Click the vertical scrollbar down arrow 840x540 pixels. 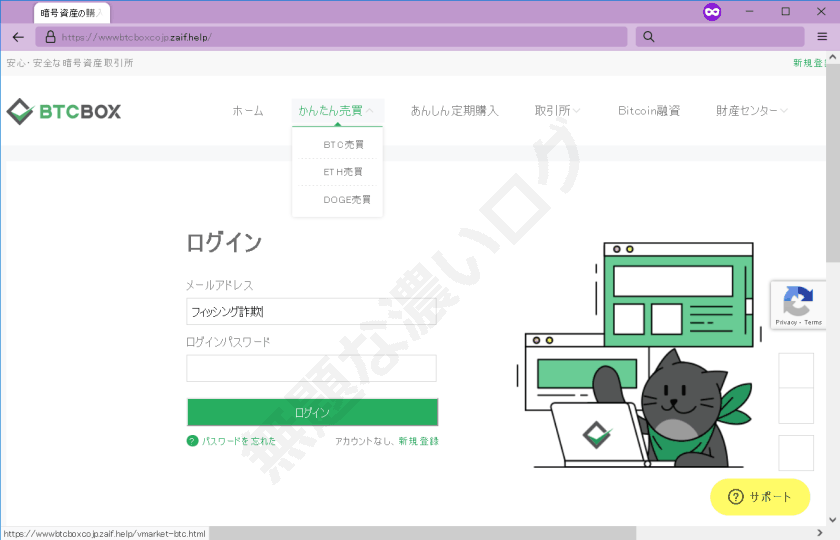point(832,520)
